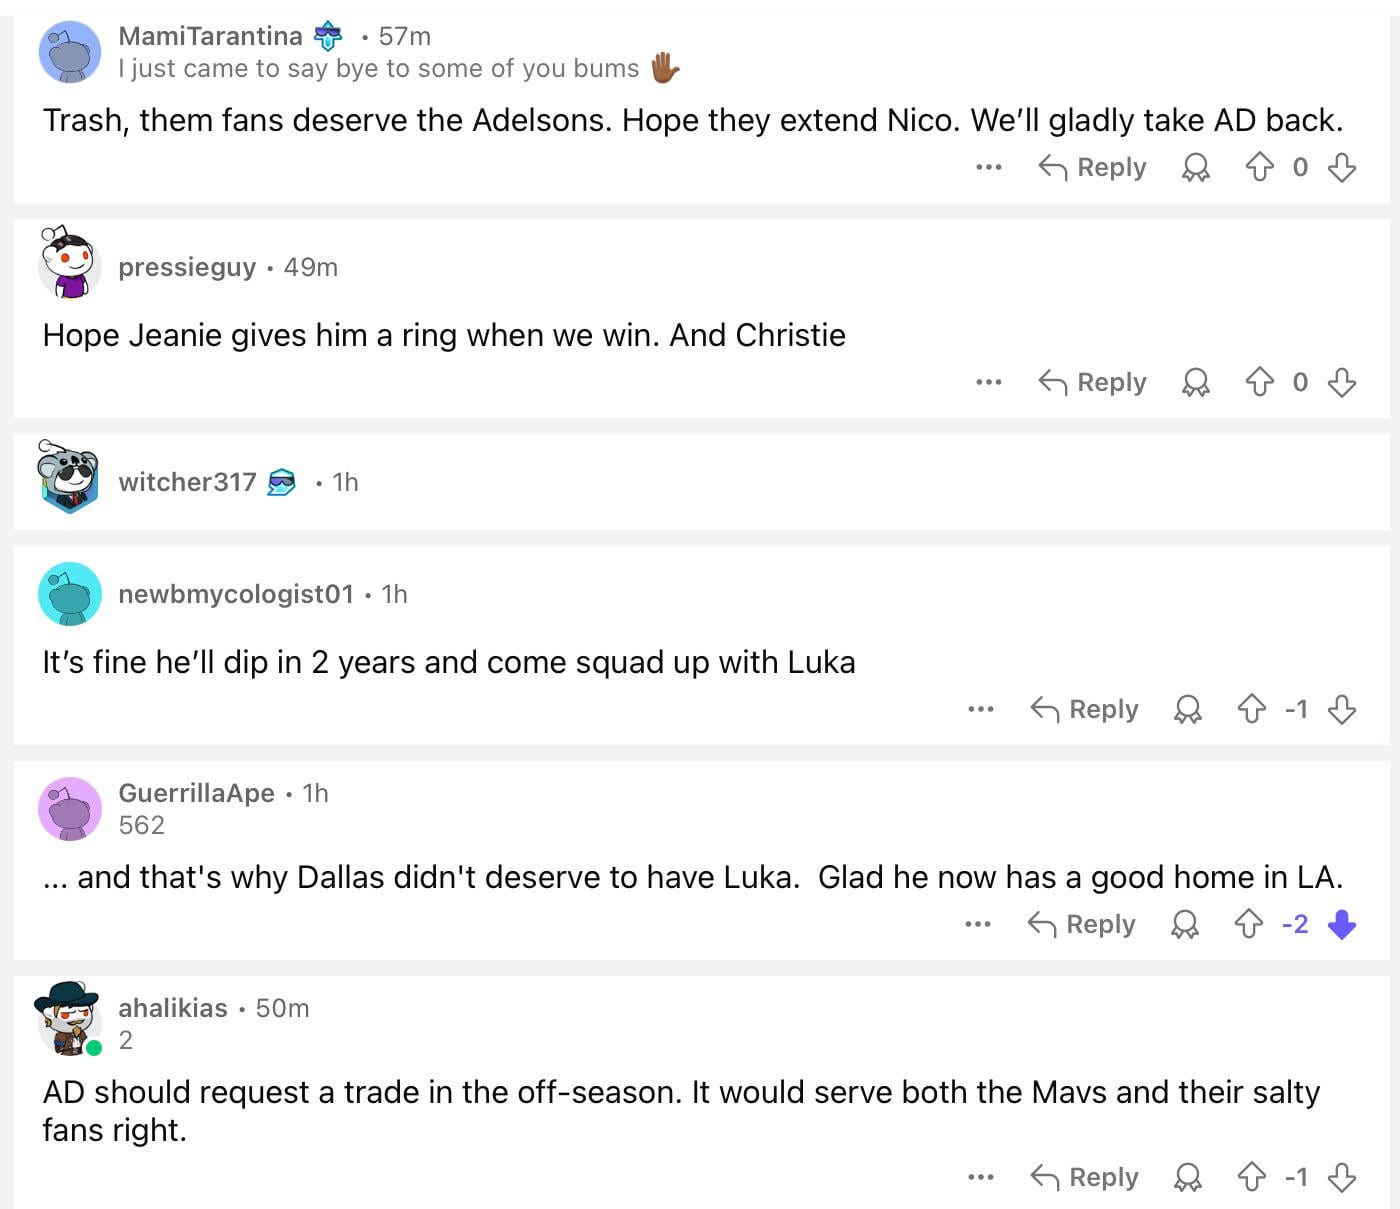Upvote pressieguy's comment about Jeanie
1400x1209 pixels.
click(1259, 382)
